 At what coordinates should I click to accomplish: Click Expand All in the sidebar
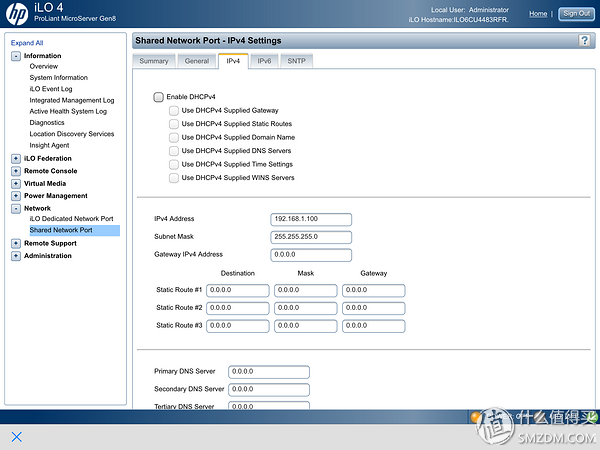(x=27, y=43)
